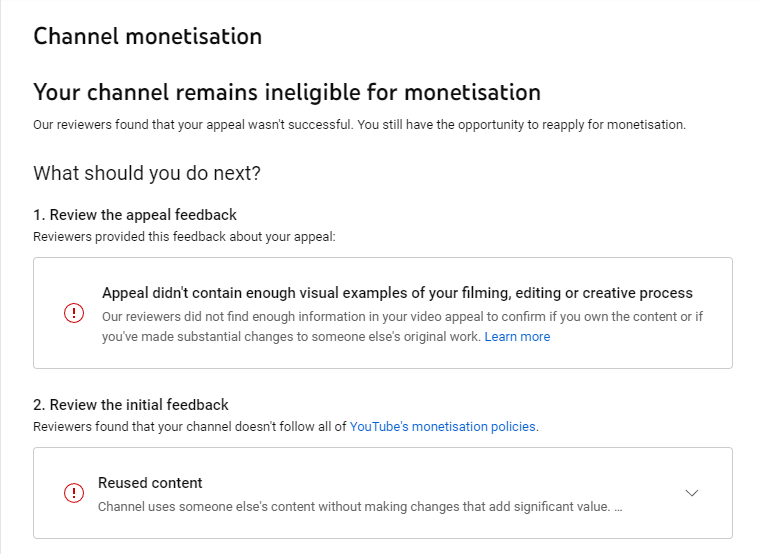Viewport: 760px width, 554px height.
Task: Click the 'Reviewers provided this feedback' text
Action: 184,237
